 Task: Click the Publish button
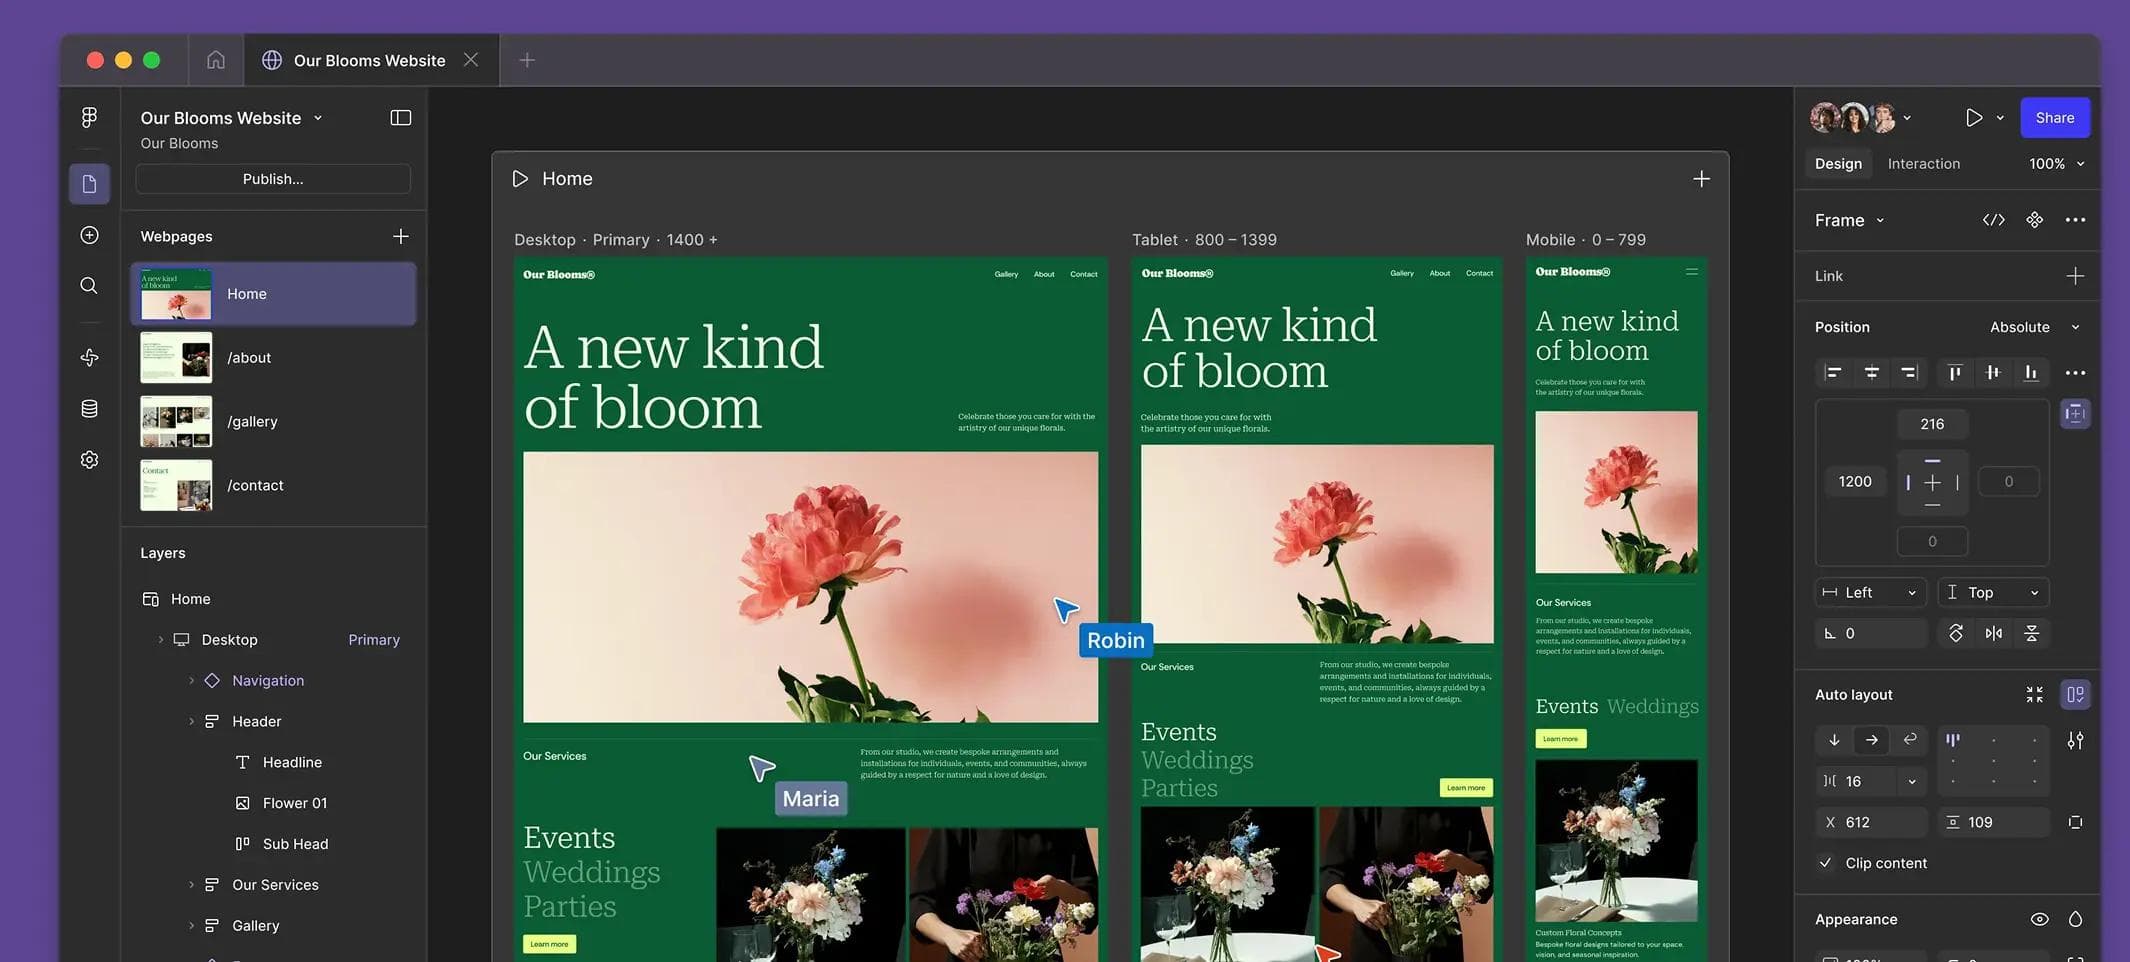pos(273,179)
